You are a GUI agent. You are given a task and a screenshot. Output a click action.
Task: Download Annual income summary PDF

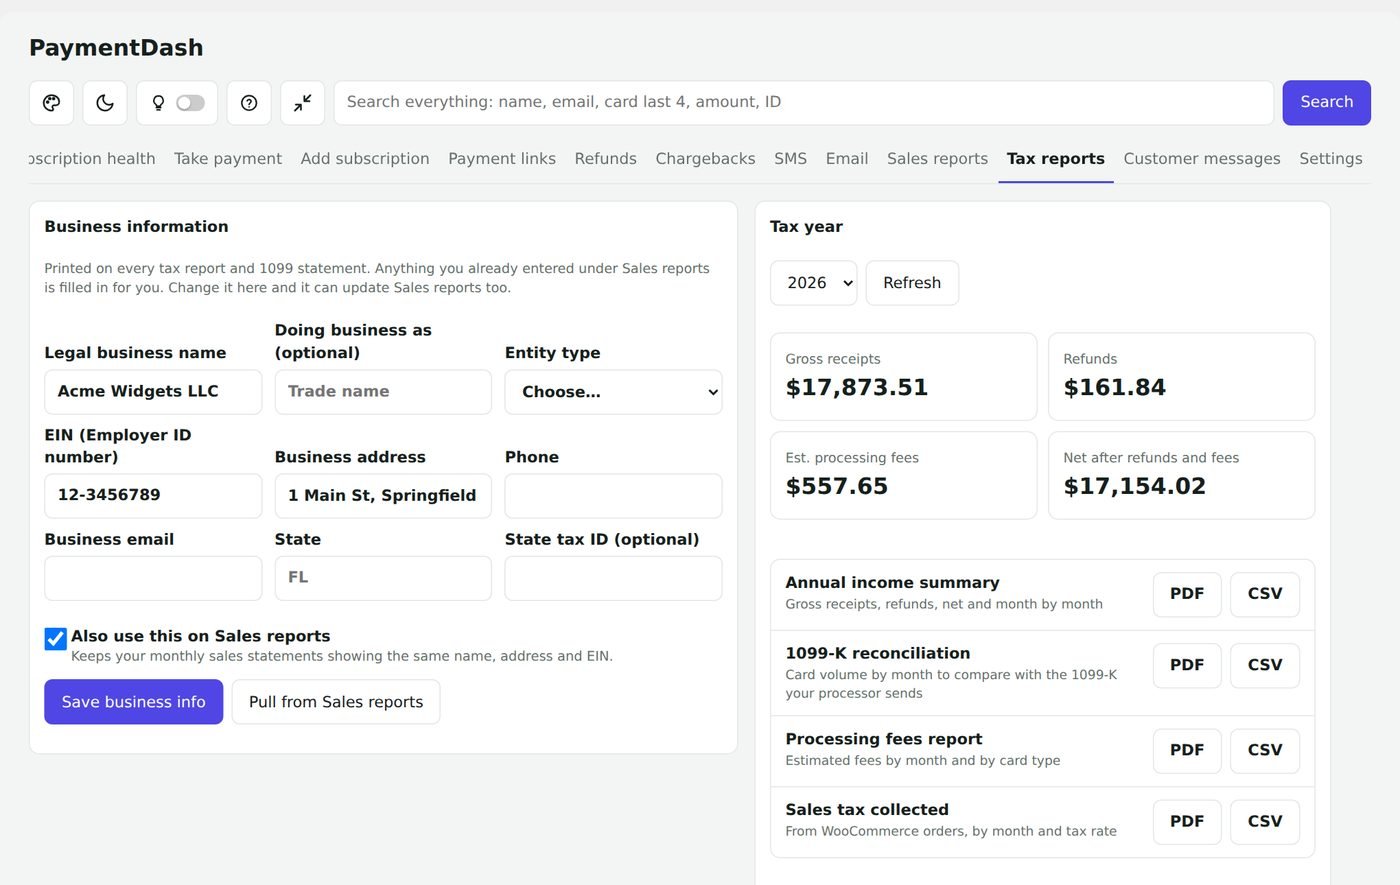1187,594
